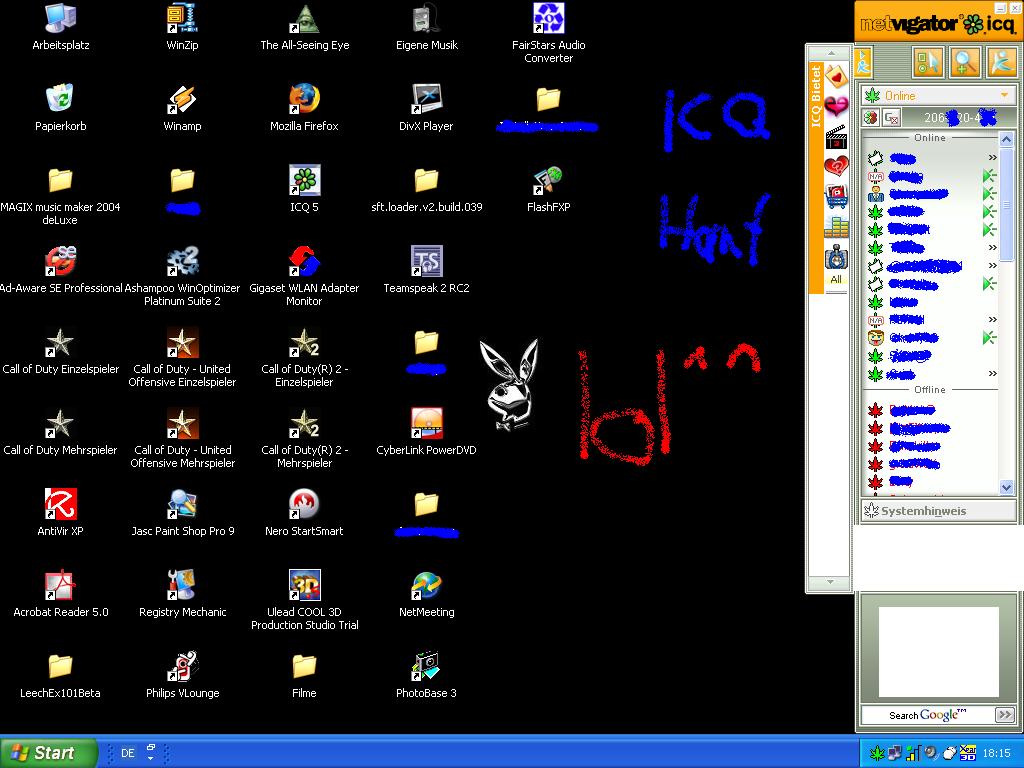Click the Xear 3D tray icon
This screenshot has width=1024, height=768.
pyautogui.click(x=968, y=754)
